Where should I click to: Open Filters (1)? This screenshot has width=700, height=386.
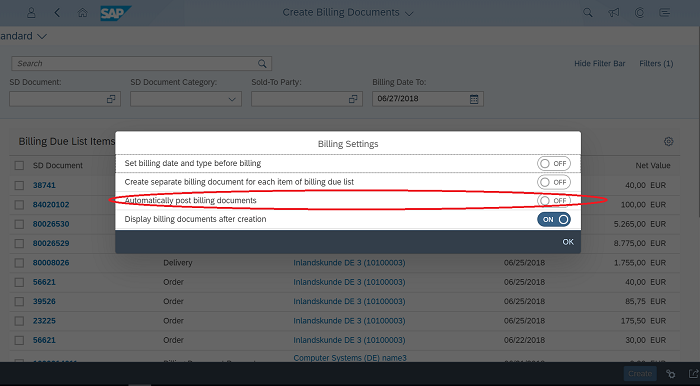[656, 64]
